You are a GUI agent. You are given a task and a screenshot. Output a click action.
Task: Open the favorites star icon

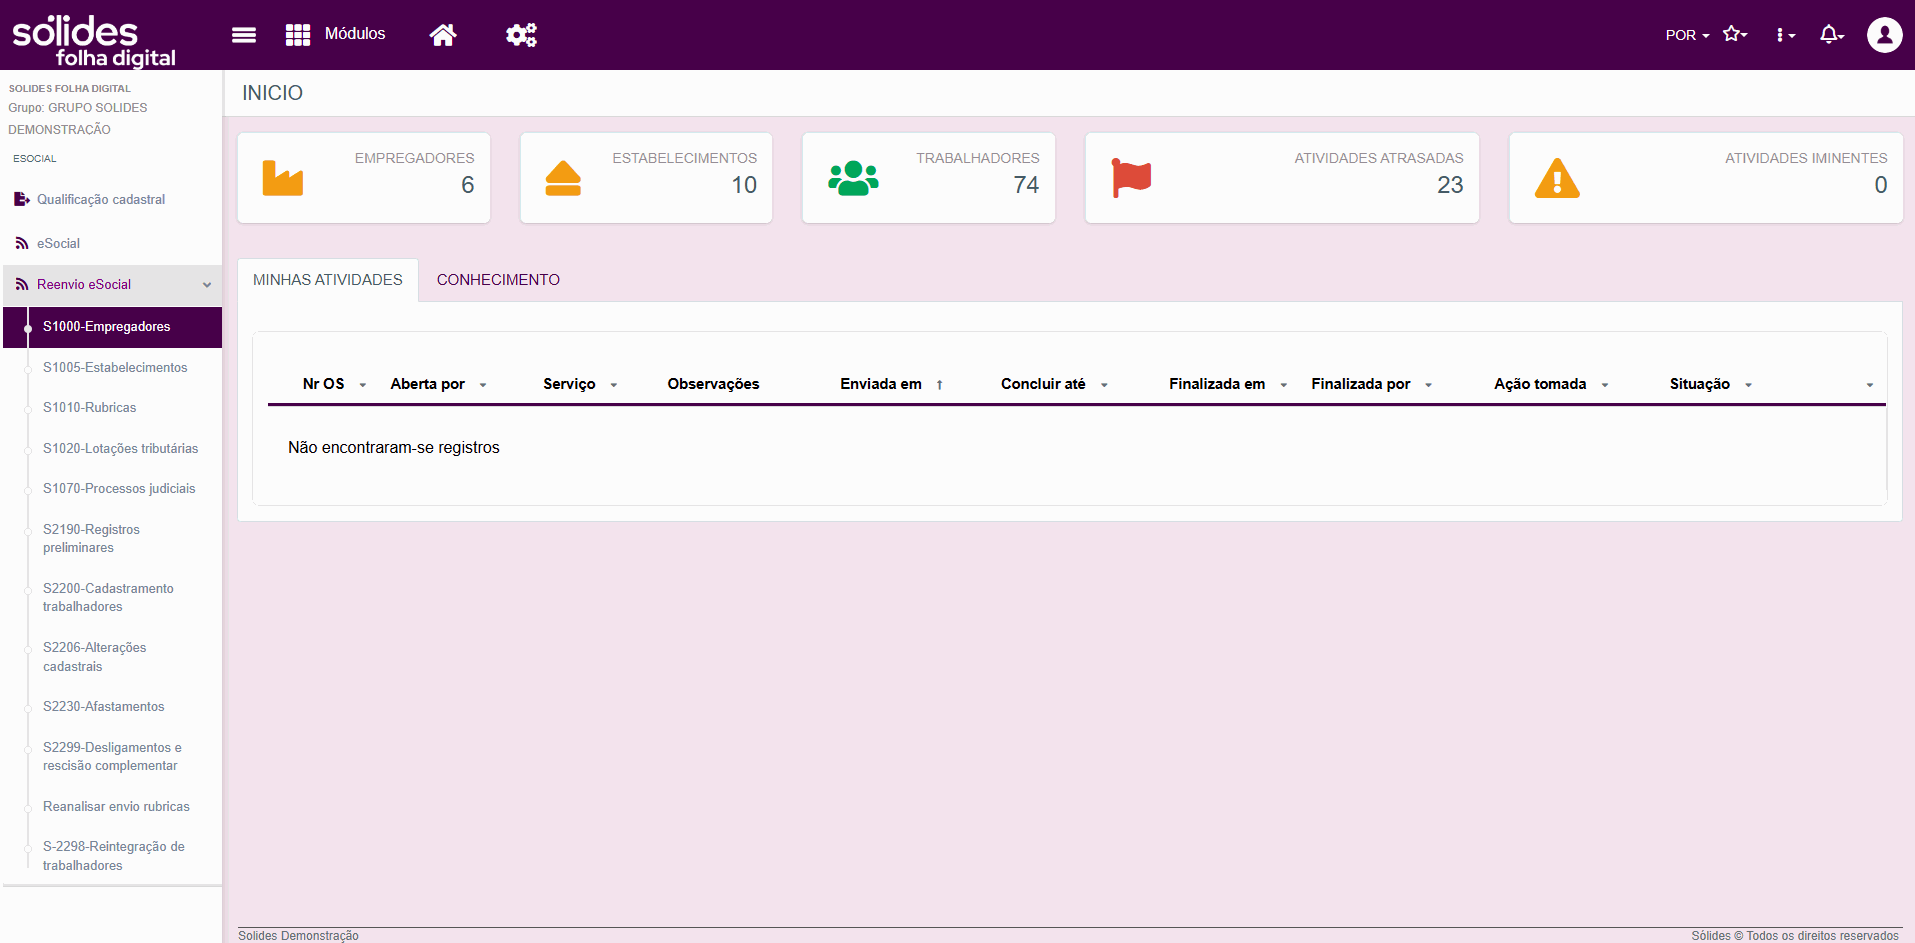[1734, 35]
